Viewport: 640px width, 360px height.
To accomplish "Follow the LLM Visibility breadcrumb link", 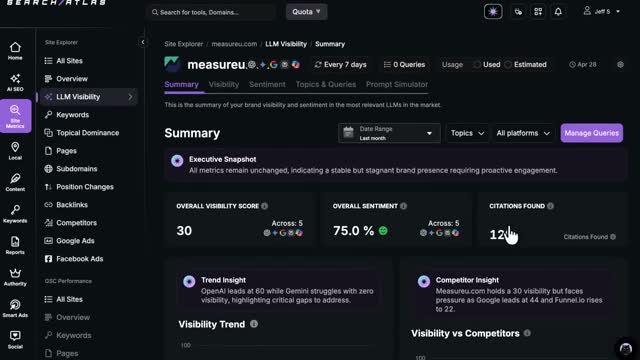I will pyautogui.click(x=286, y=44).
